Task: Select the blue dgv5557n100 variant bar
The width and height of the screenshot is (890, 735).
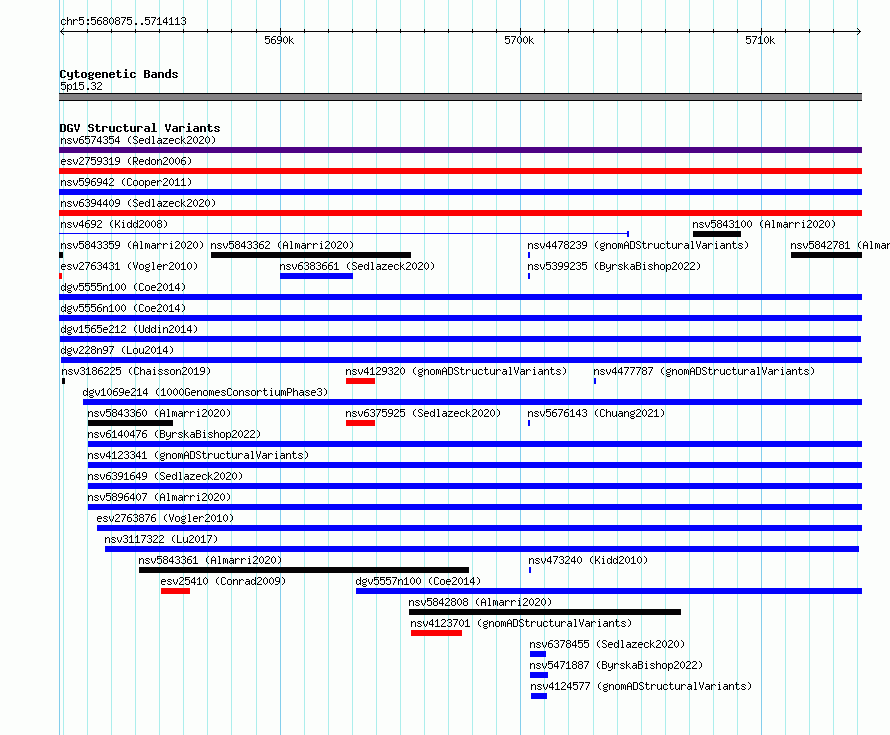Action: tap(609, 591)
